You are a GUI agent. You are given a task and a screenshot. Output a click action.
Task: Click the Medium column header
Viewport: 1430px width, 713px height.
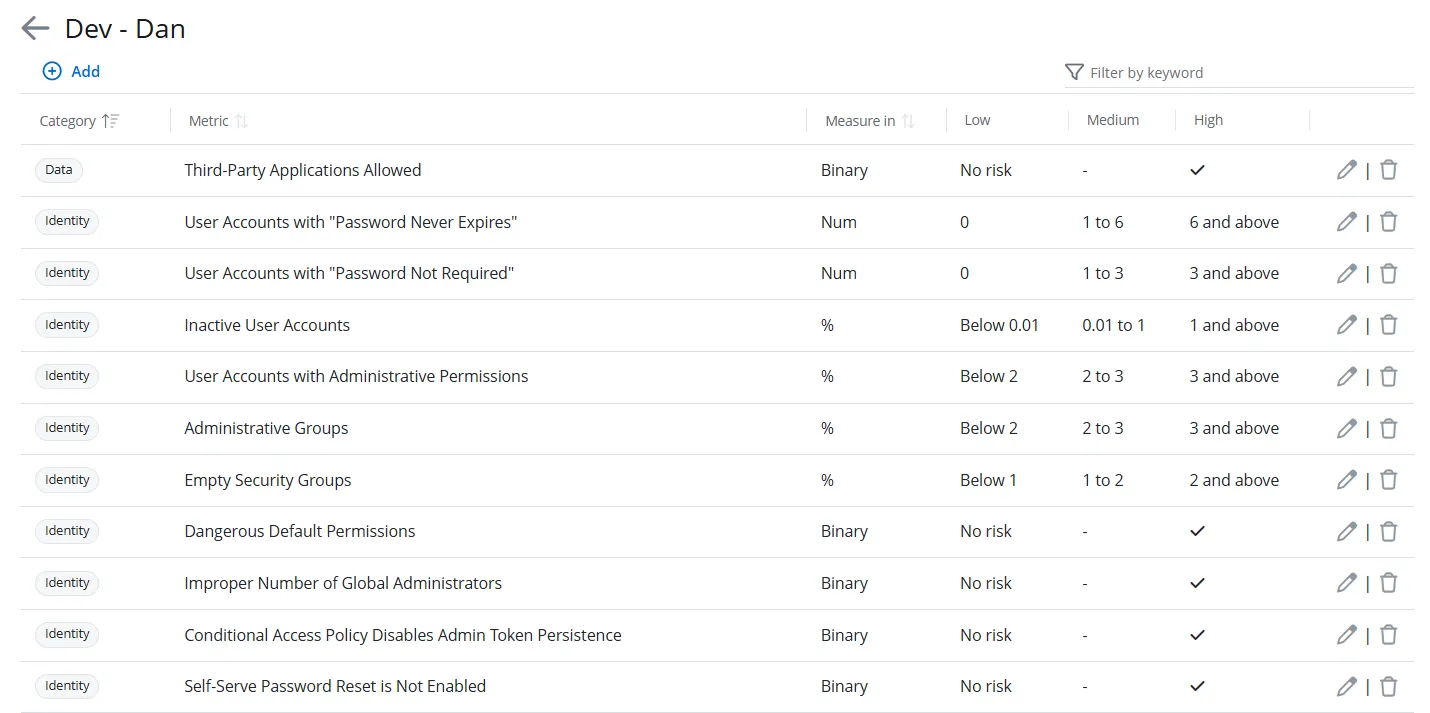pos(1113,120)
